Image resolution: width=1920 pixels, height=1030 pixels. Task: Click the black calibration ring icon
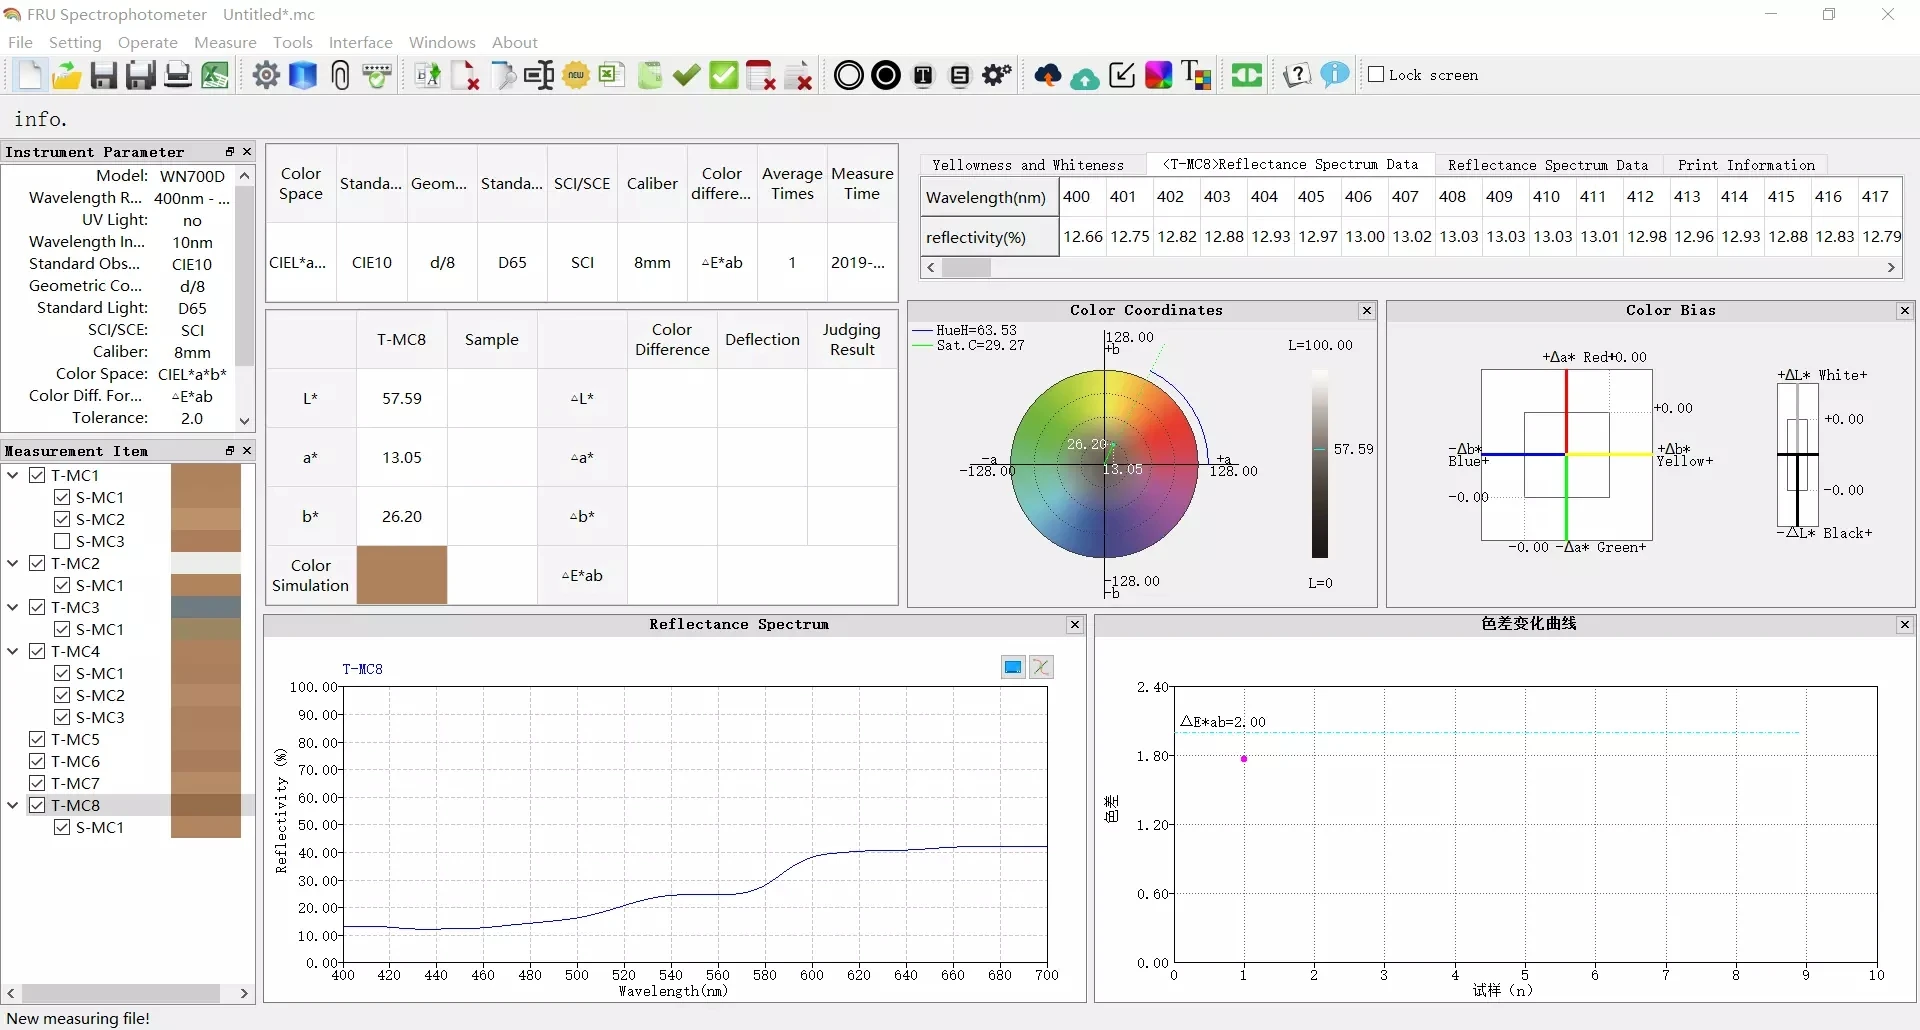886,76
